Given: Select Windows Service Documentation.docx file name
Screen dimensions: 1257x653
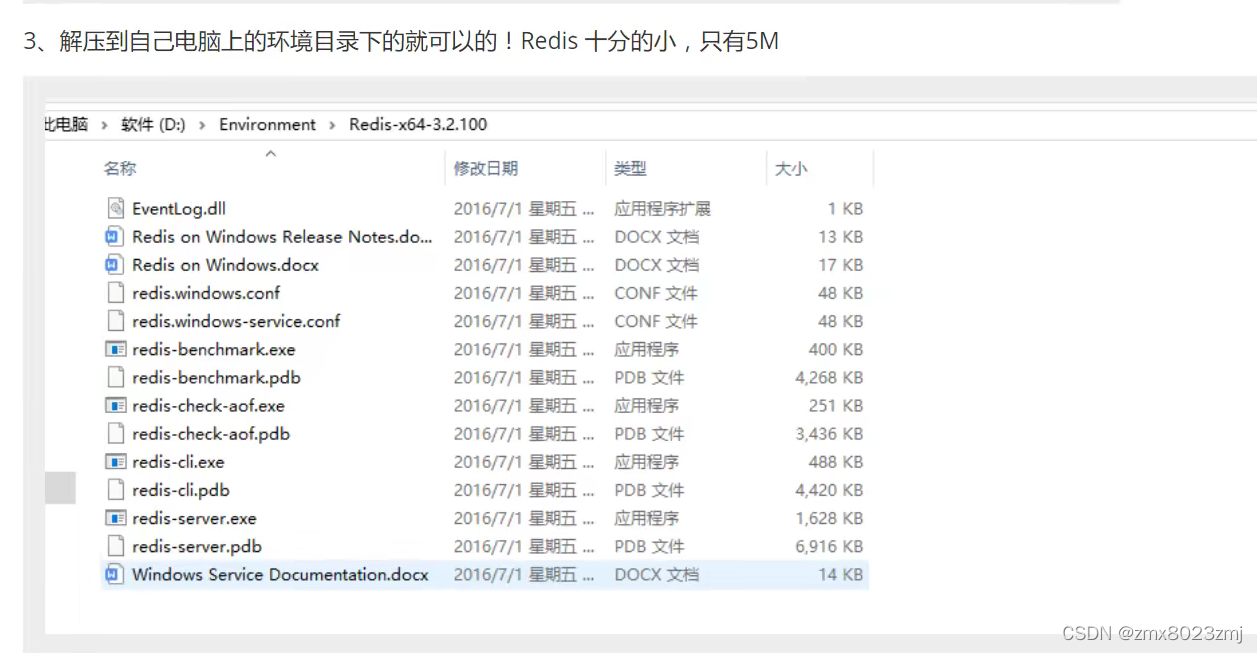Looking at the screenshot, I should (280, 574).
